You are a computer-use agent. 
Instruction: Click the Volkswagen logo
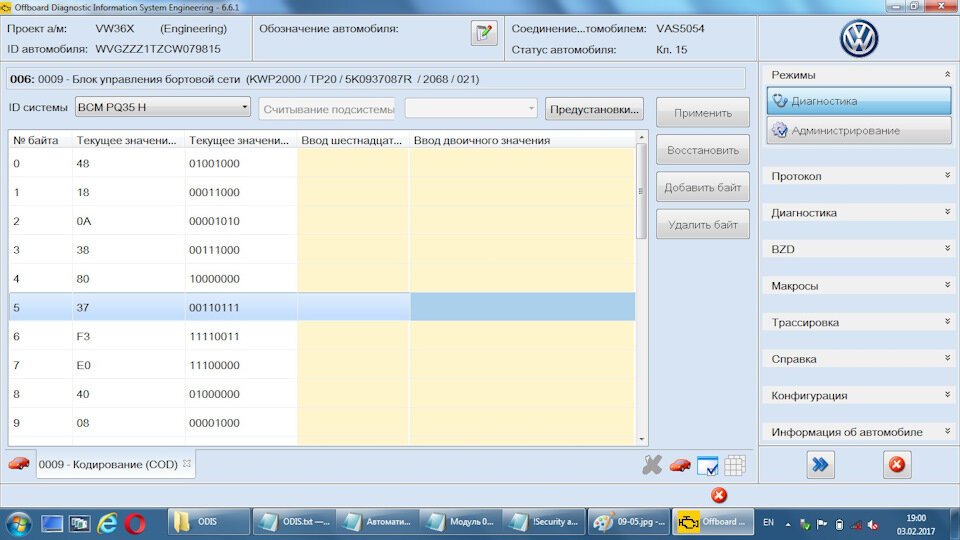[859, 39]
